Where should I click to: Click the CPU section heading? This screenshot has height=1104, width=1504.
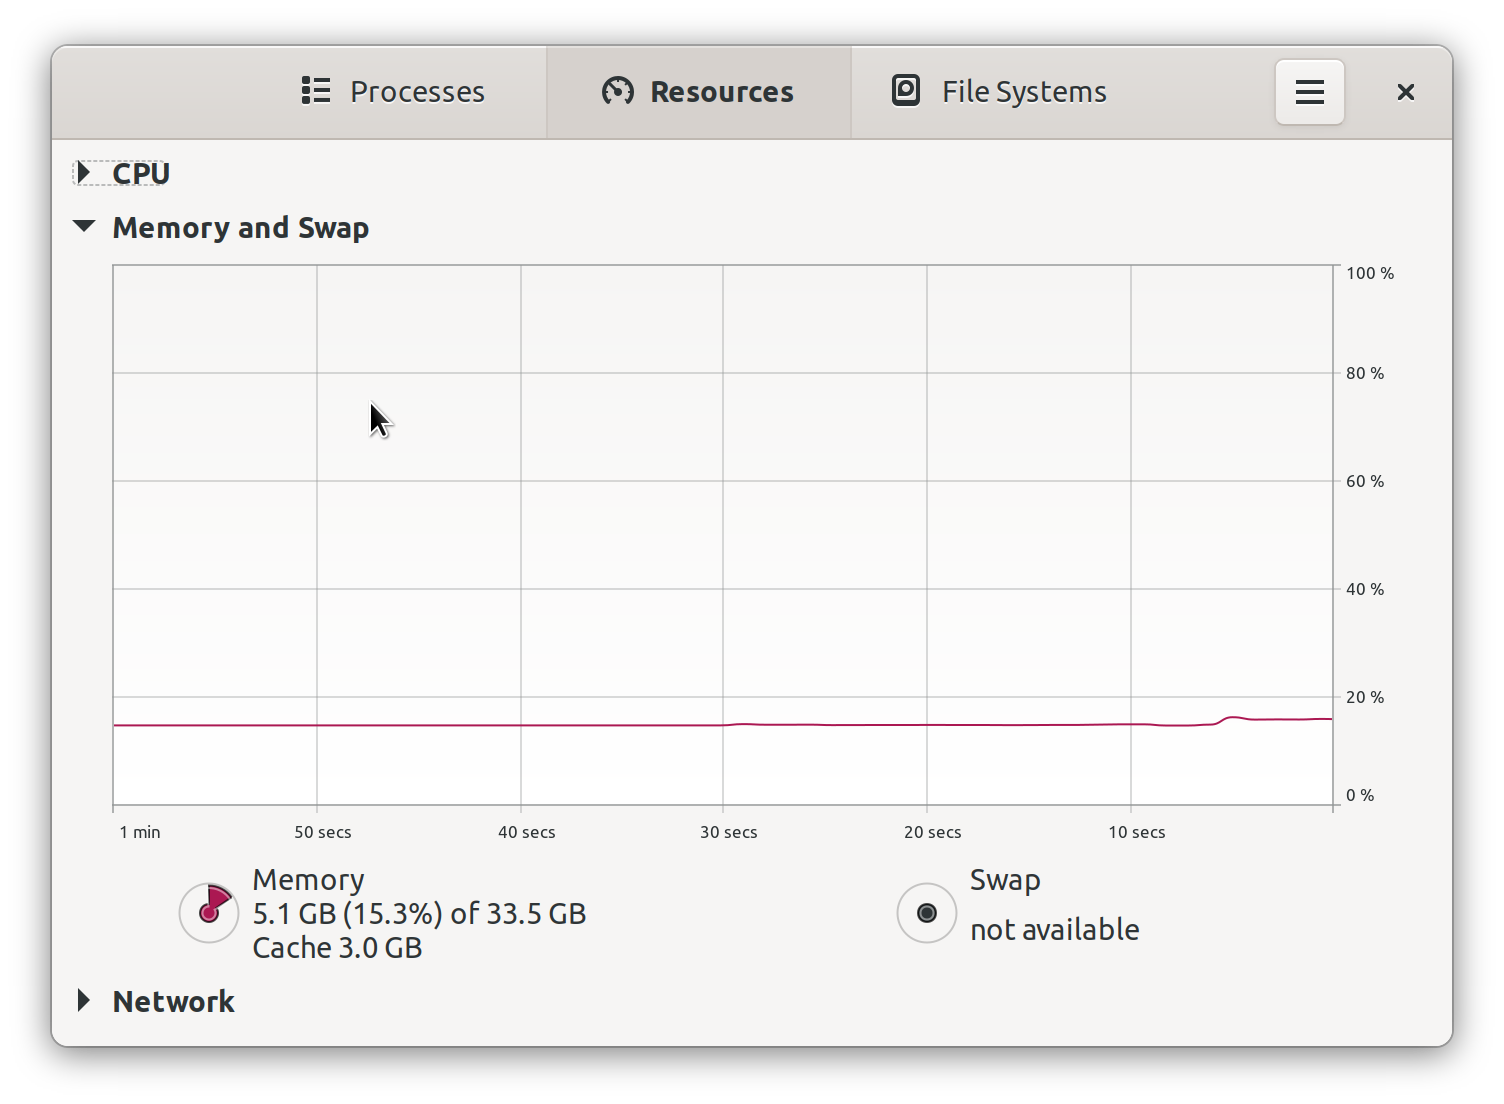tap(141, 173)
